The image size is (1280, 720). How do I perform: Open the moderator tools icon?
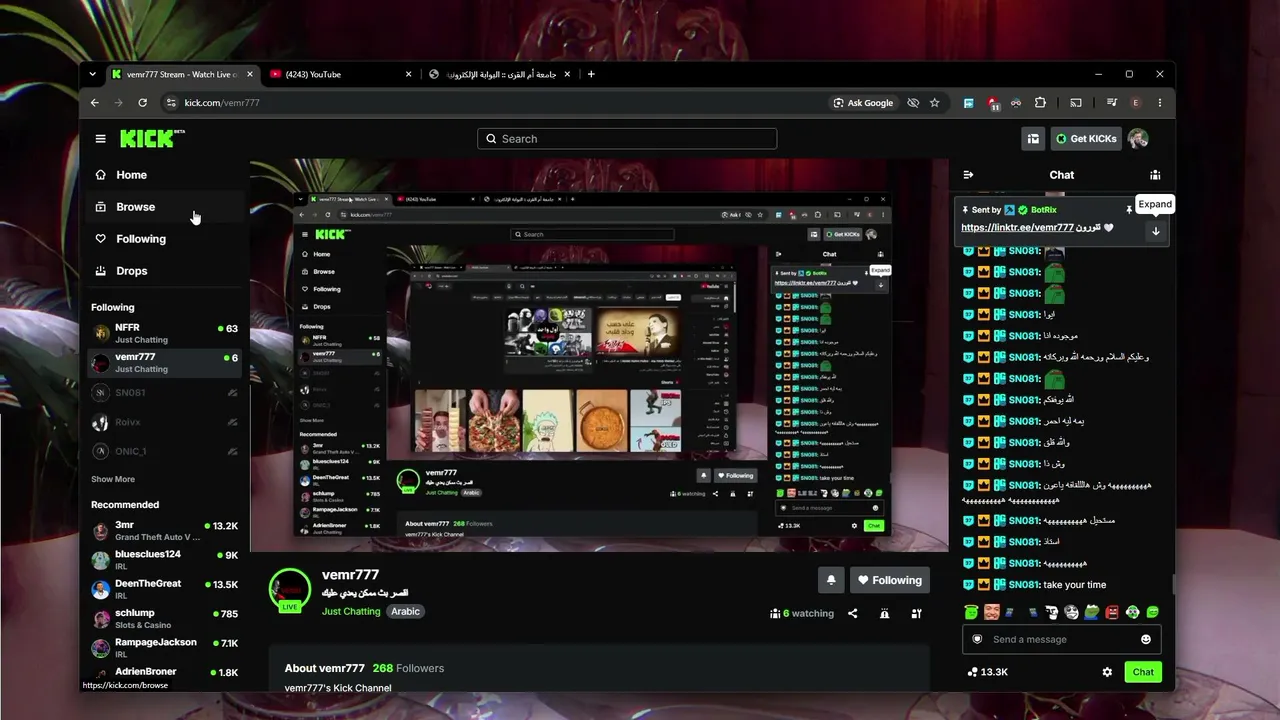pos(917,614)
